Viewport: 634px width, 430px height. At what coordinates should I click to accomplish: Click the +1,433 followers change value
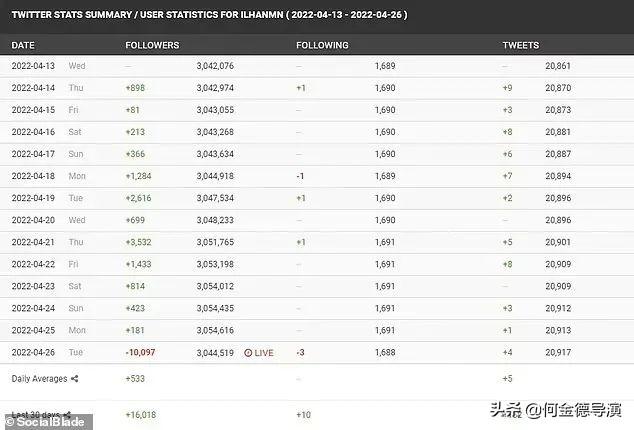(x=138, y=264)
